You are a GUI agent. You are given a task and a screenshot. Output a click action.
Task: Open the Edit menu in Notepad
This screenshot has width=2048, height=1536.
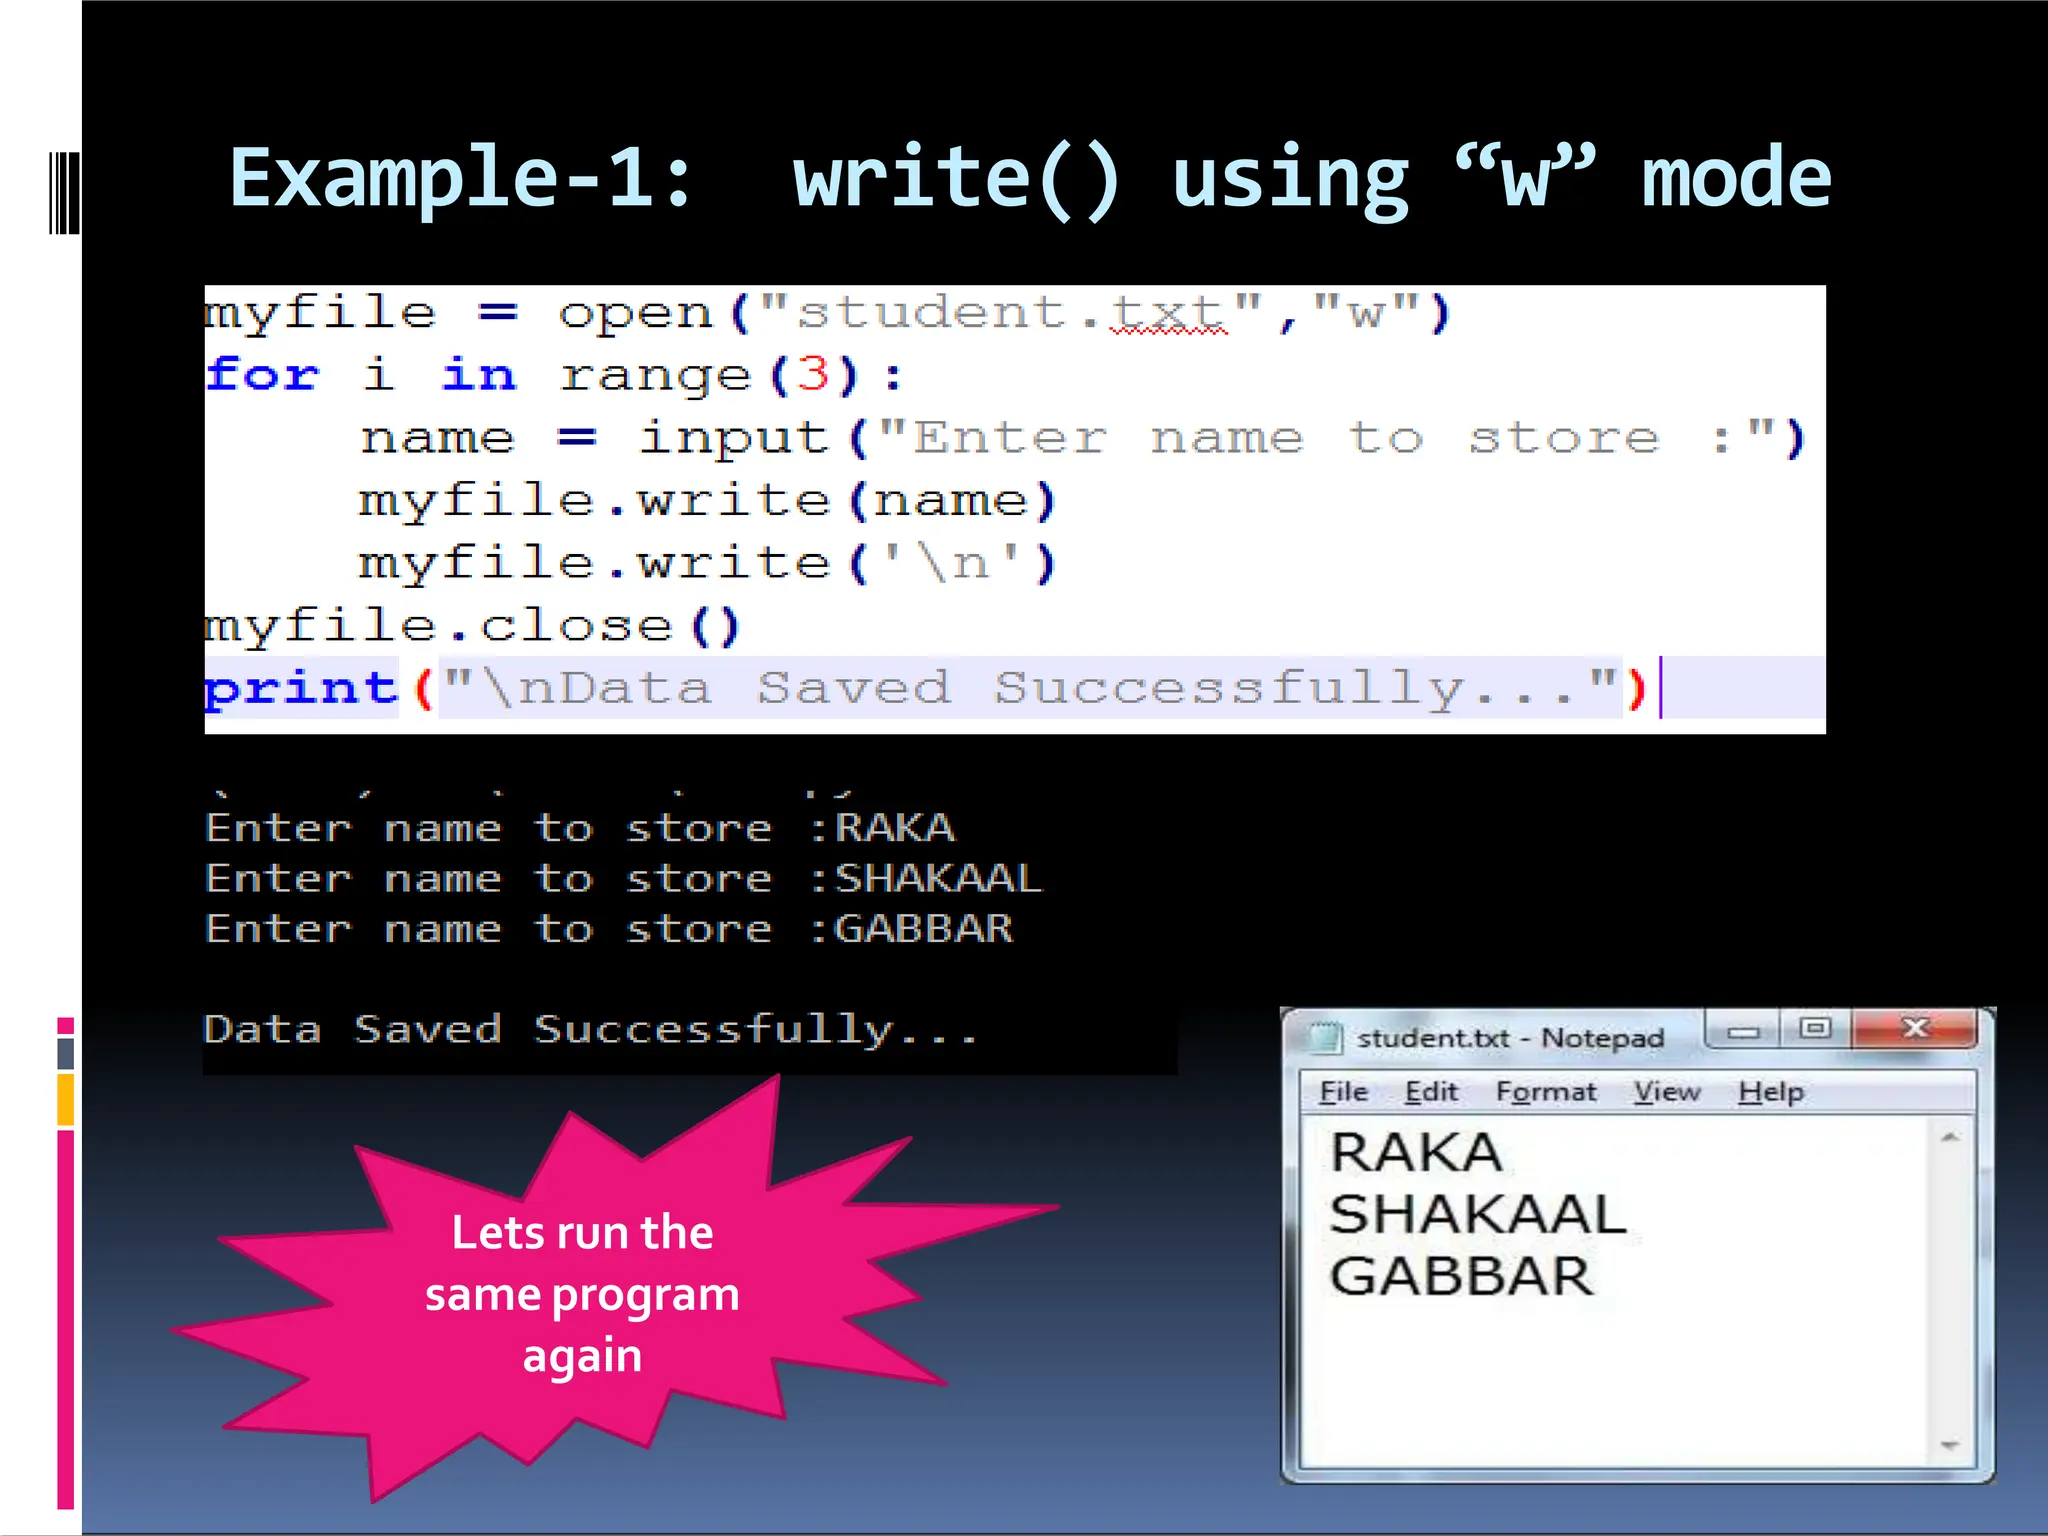pyautogui.click(x=1431, y=1092)
